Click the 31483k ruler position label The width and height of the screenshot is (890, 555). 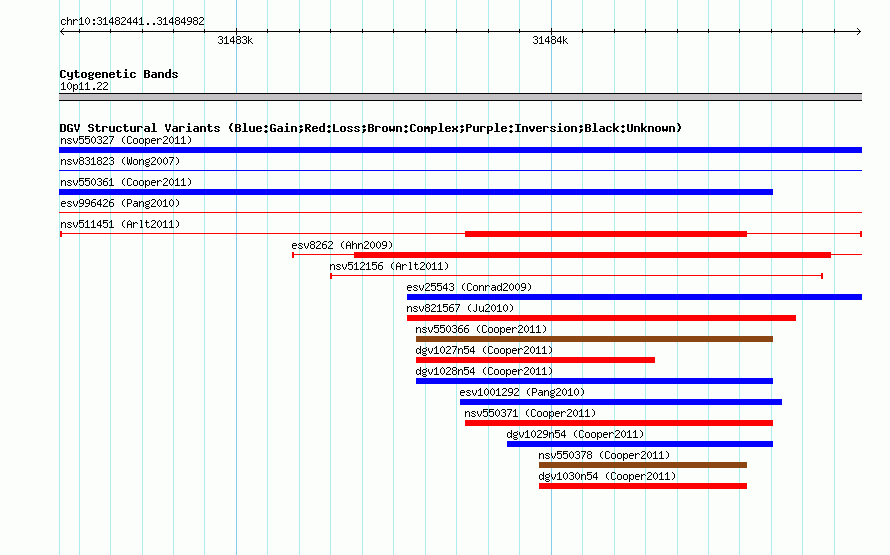point(235,41)
